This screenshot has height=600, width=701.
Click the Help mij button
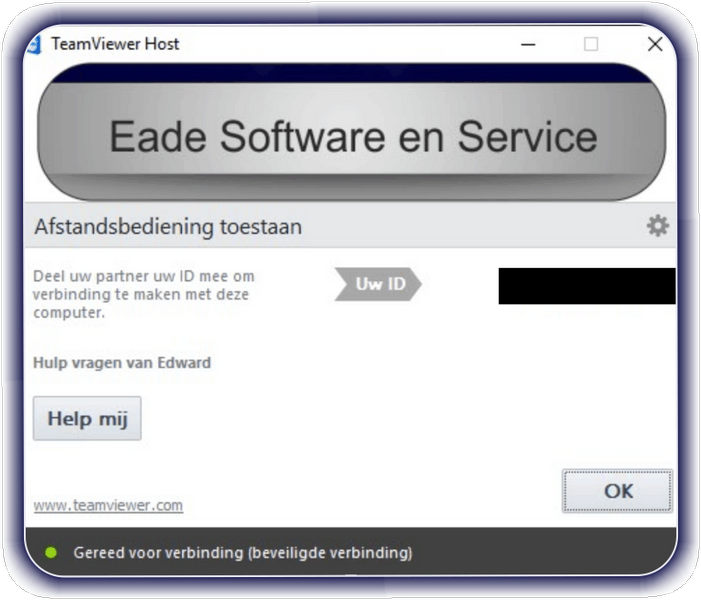tap(87, 418)
